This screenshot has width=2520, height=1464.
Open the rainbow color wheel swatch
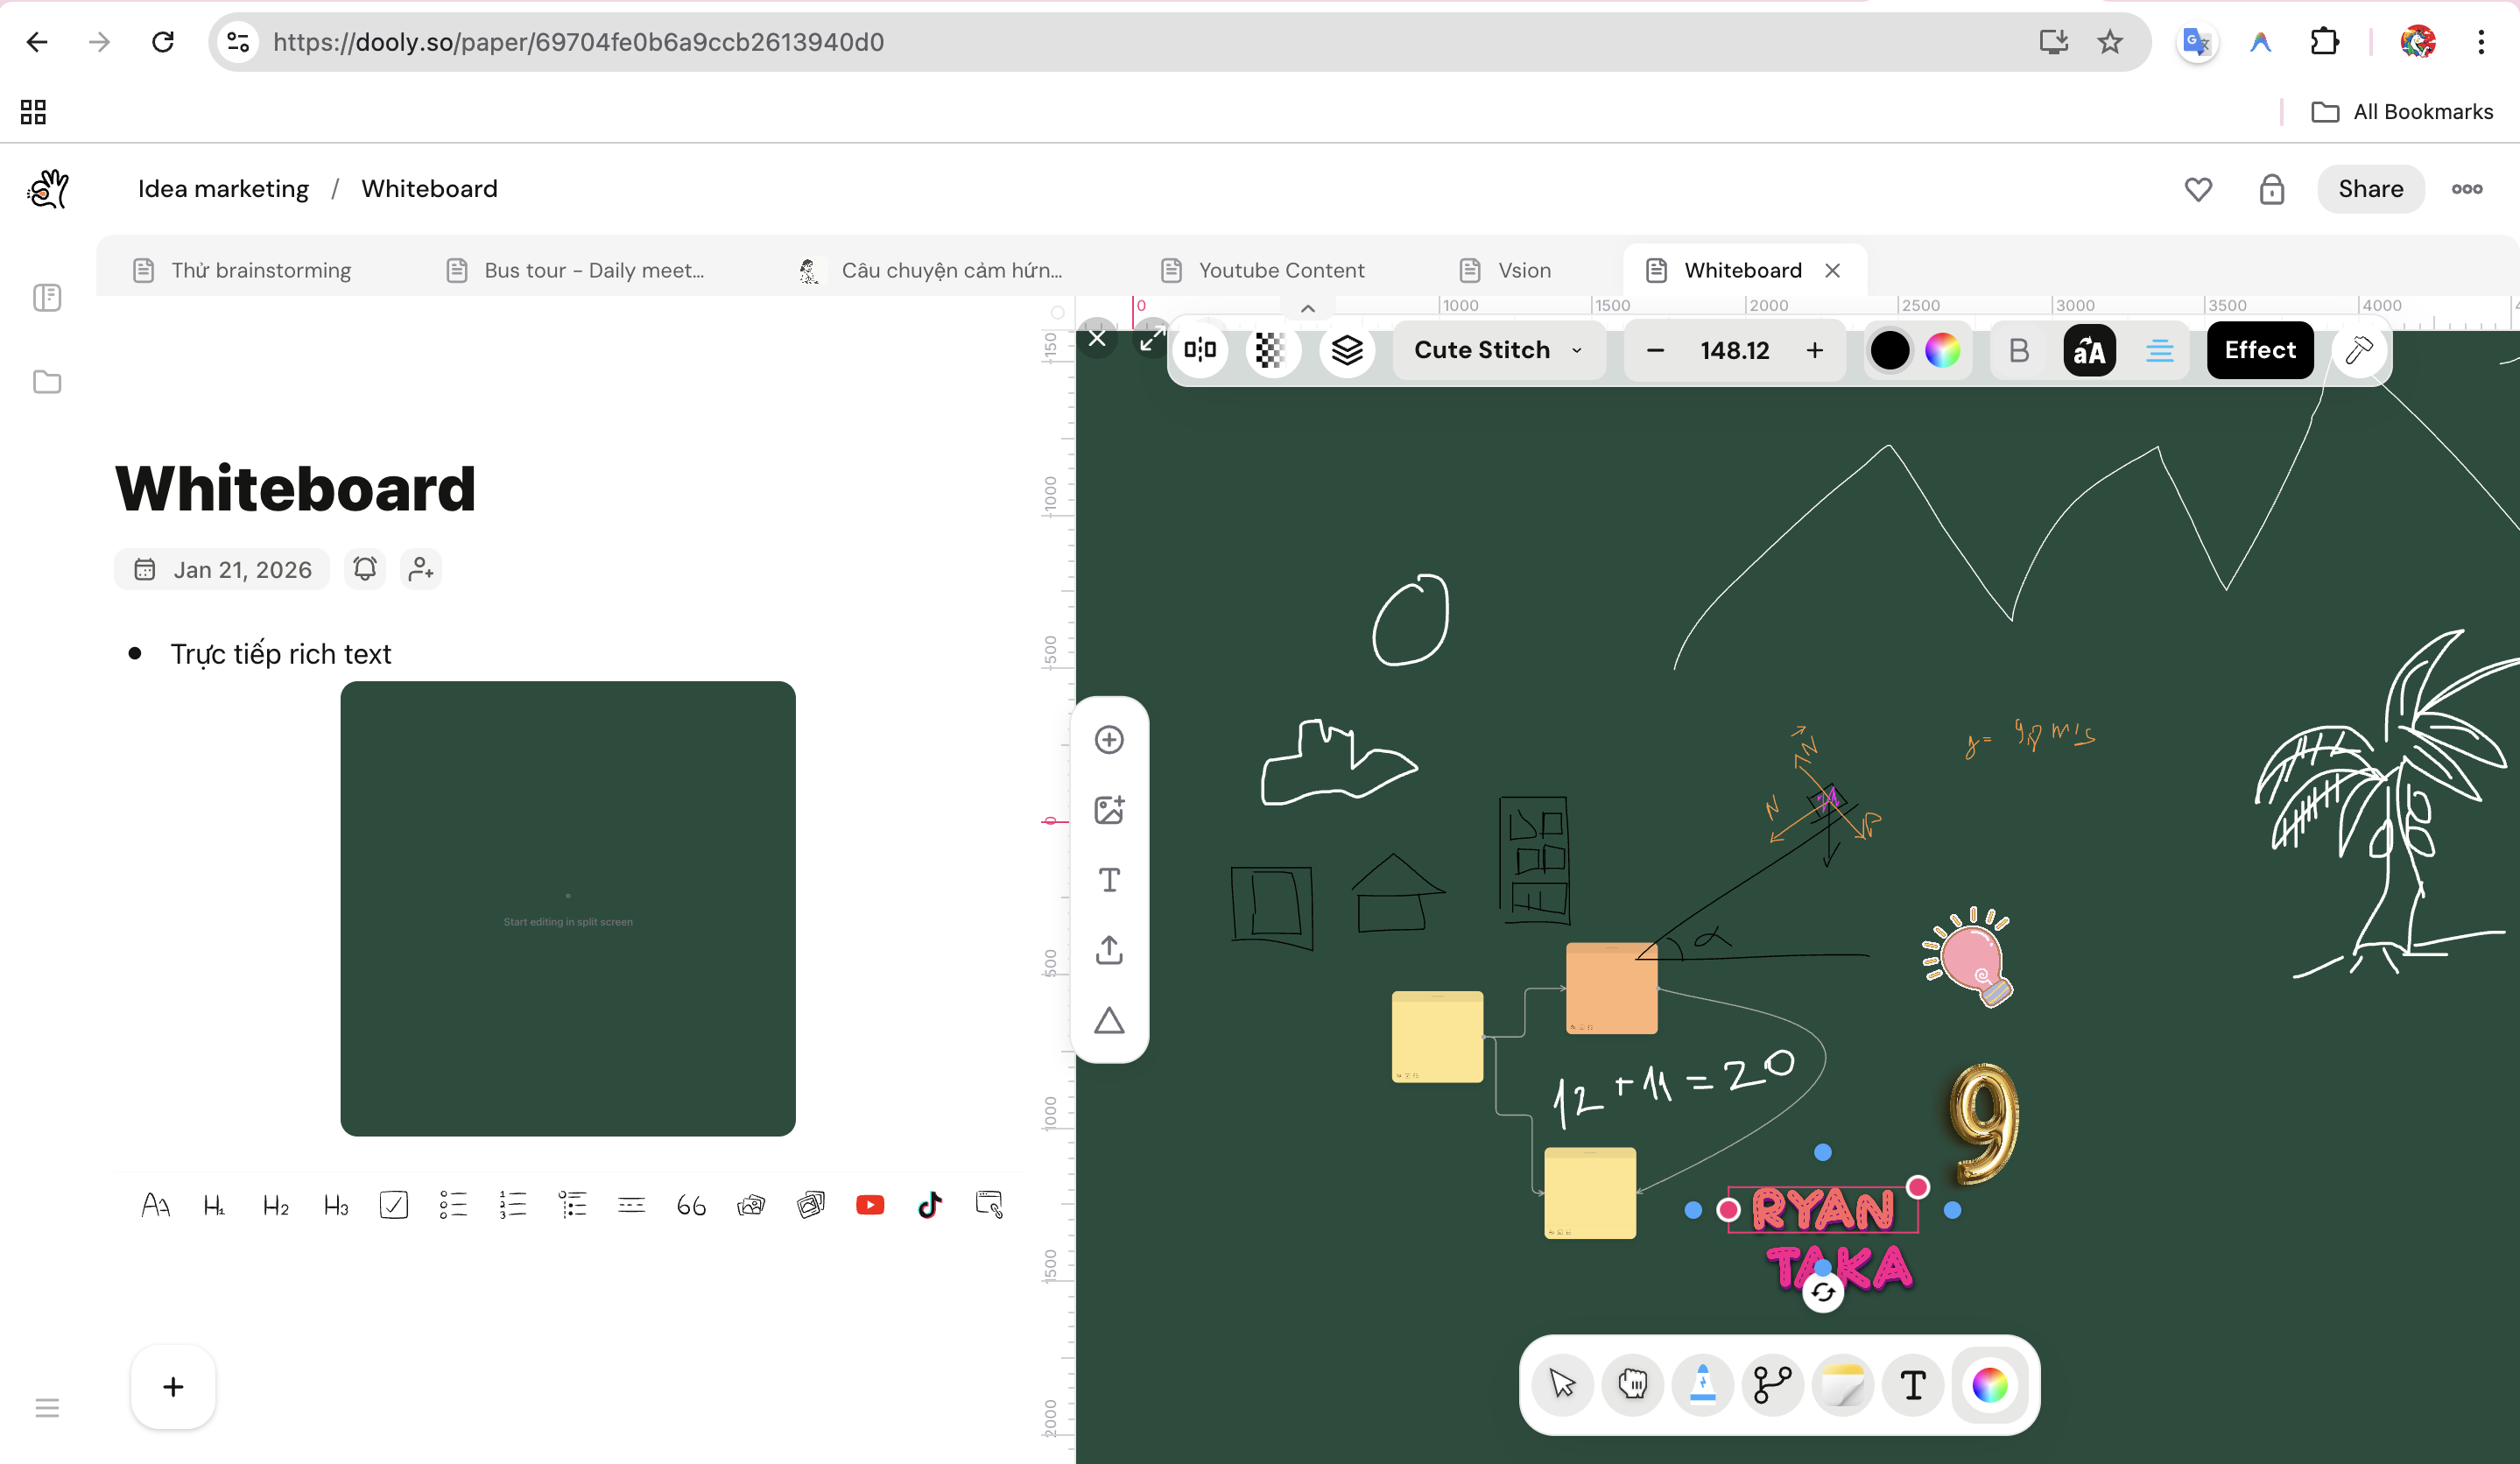tap(1943, 350)
